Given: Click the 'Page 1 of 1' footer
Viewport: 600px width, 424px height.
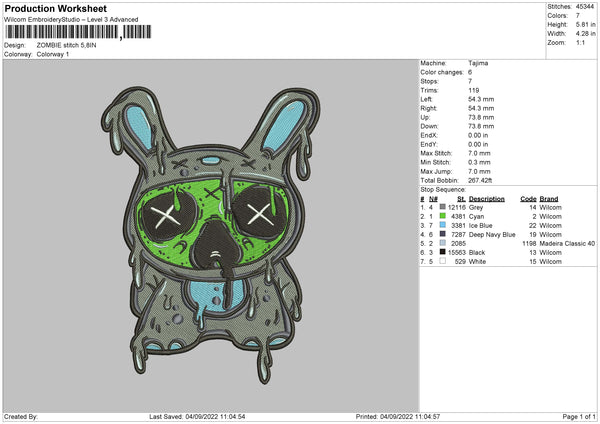Looking at the screenshot, I should coord(579,416).
